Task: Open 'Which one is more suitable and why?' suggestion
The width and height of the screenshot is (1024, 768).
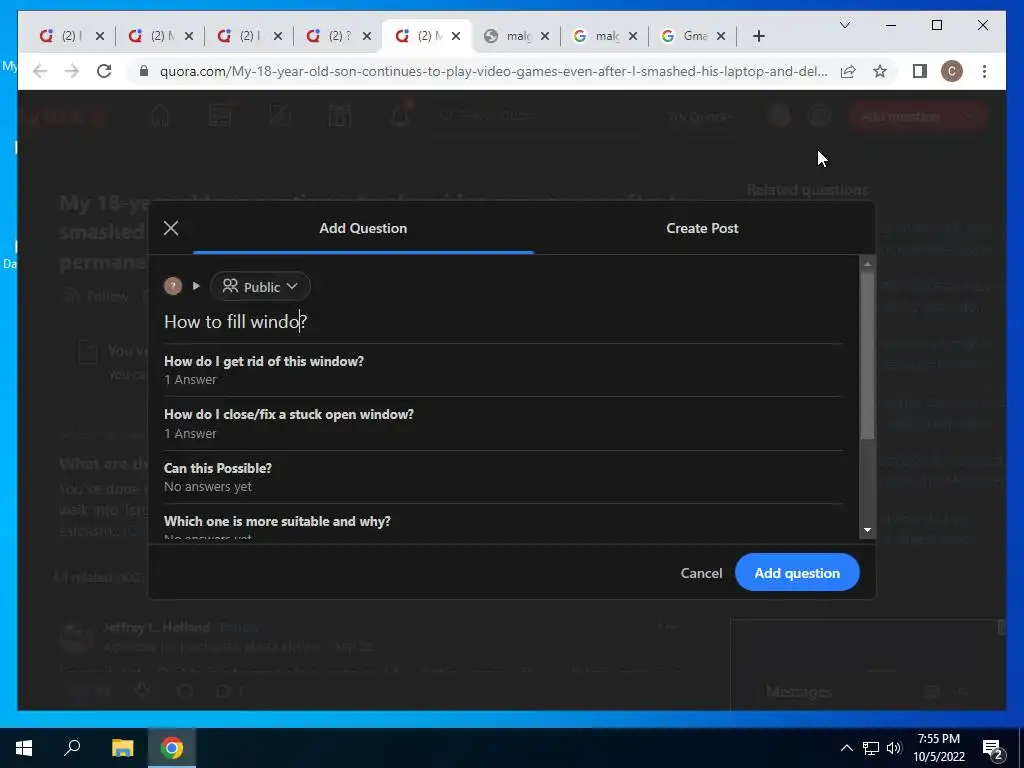Action: (x=503, y=524)
